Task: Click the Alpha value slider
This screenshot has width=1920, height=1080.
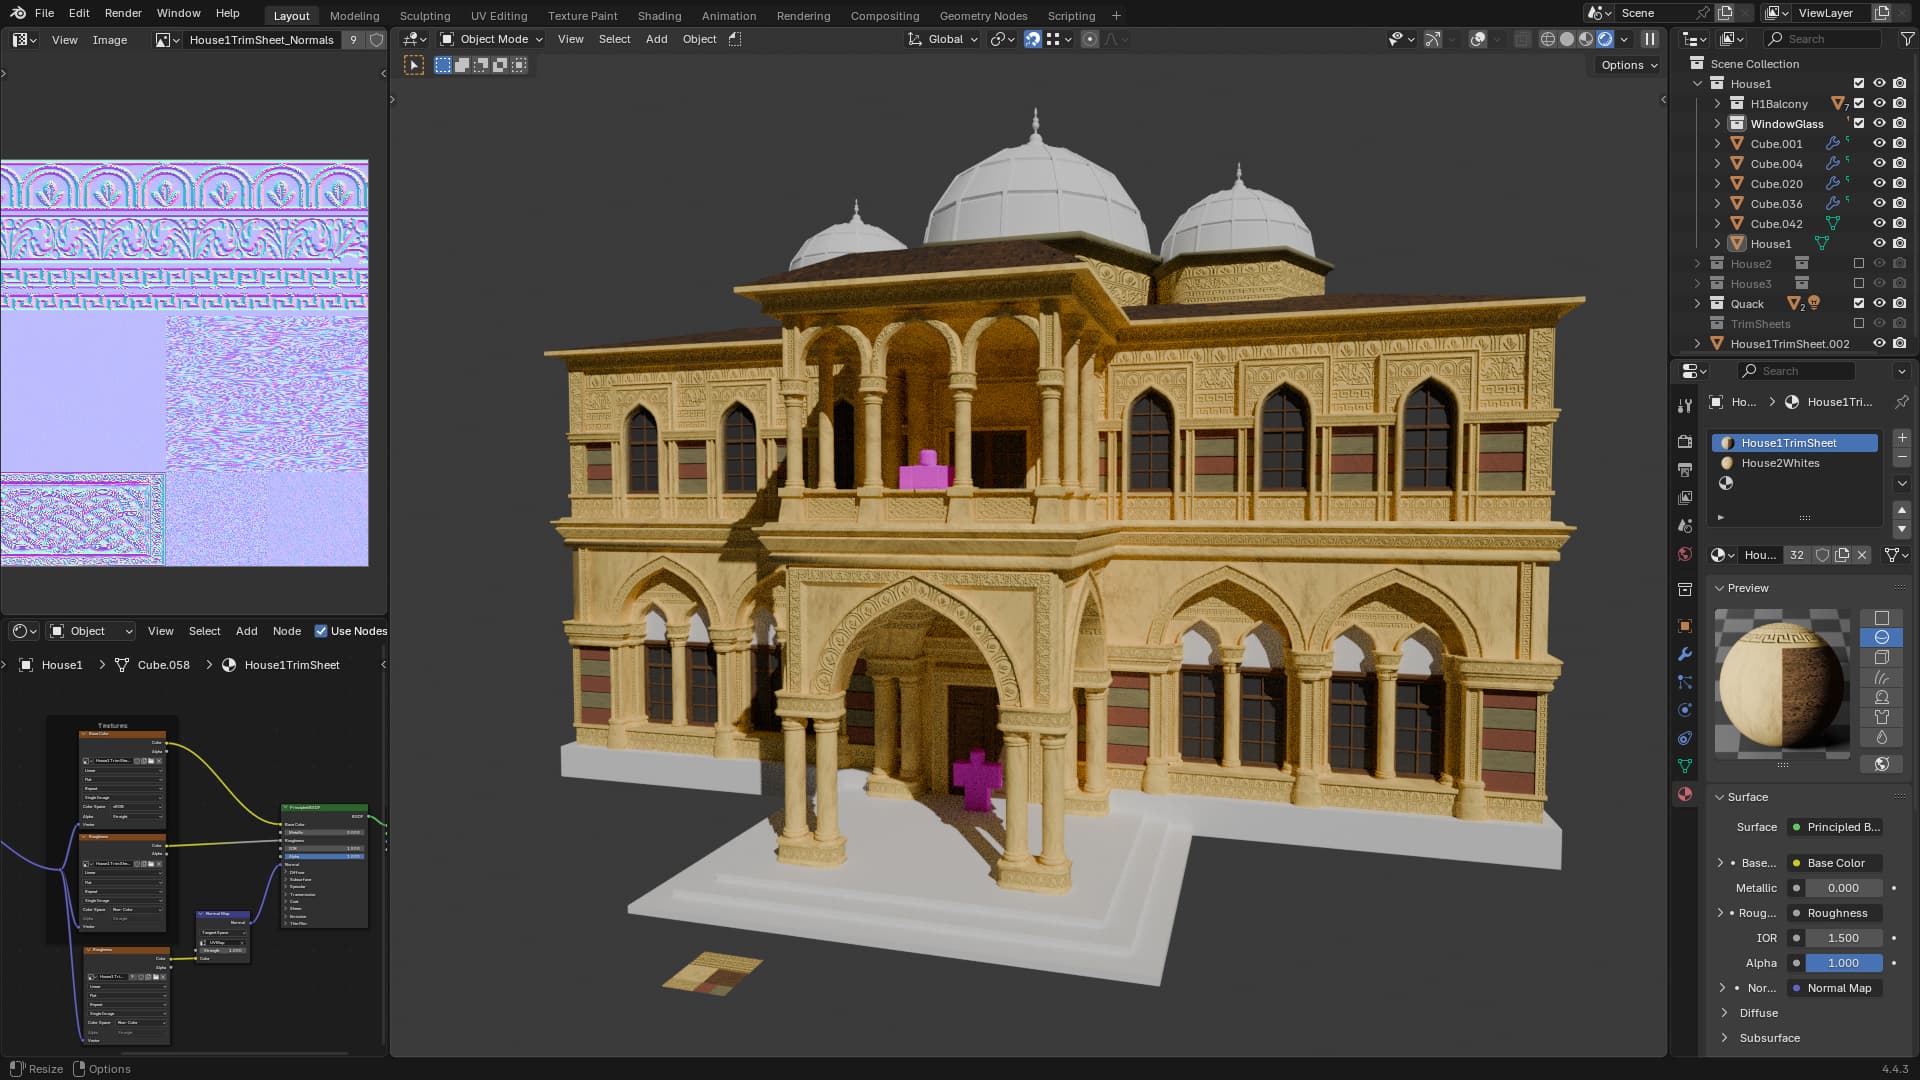Action: 1843,963
